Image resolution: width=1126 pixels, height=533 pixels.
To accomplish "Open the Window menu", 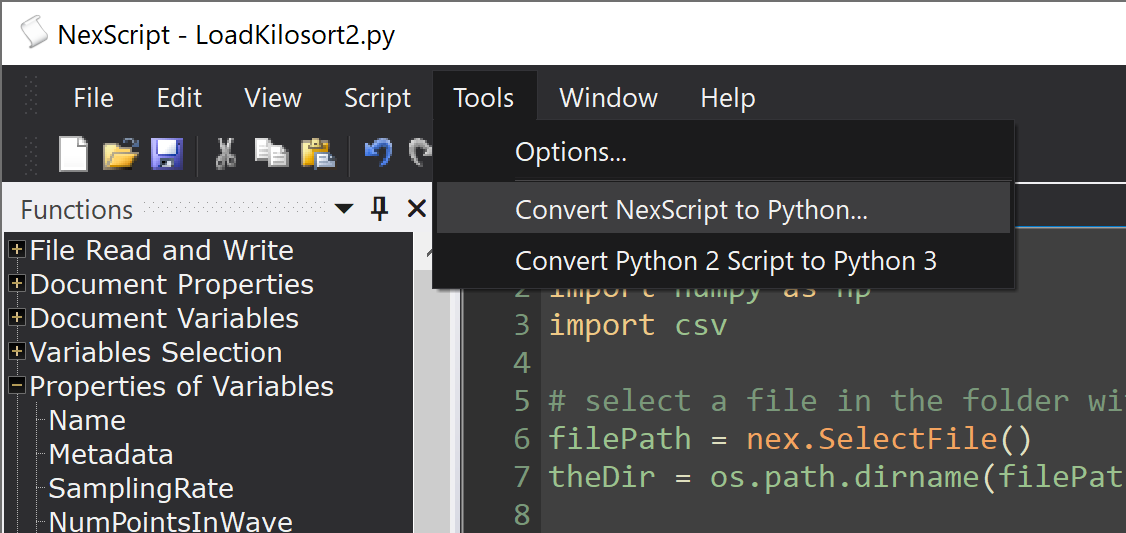I will (608, 98).
